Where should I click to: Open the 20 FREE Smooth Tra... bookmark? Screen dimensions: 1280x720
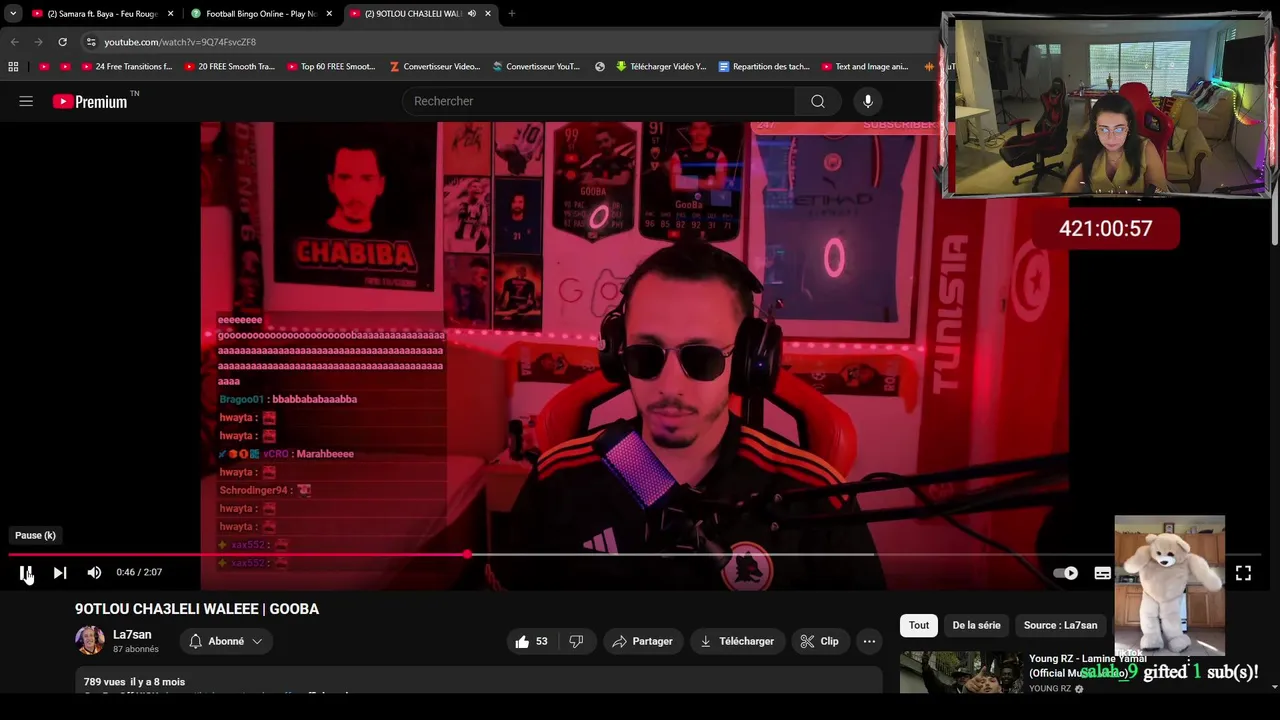coord(229,67)
